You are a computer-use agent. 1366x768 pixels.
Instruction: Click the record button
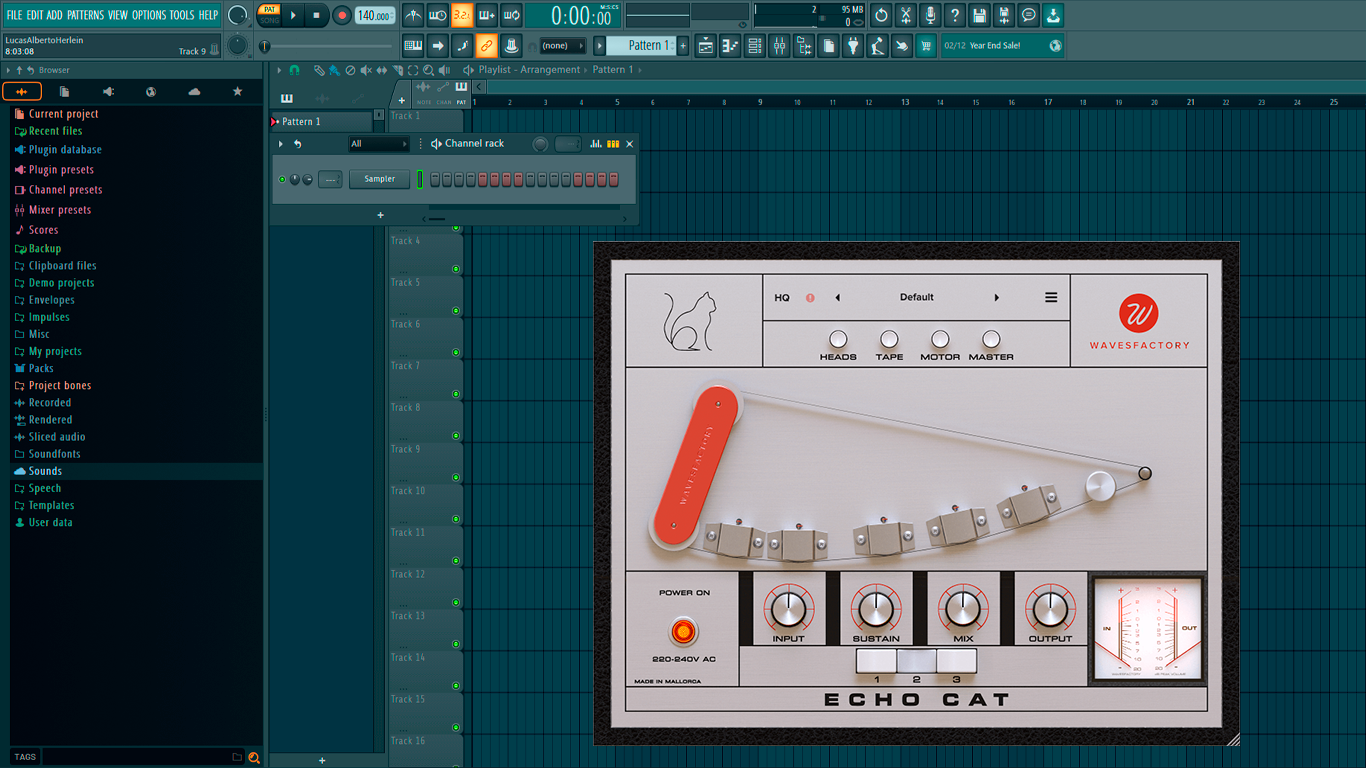point(341,15)
